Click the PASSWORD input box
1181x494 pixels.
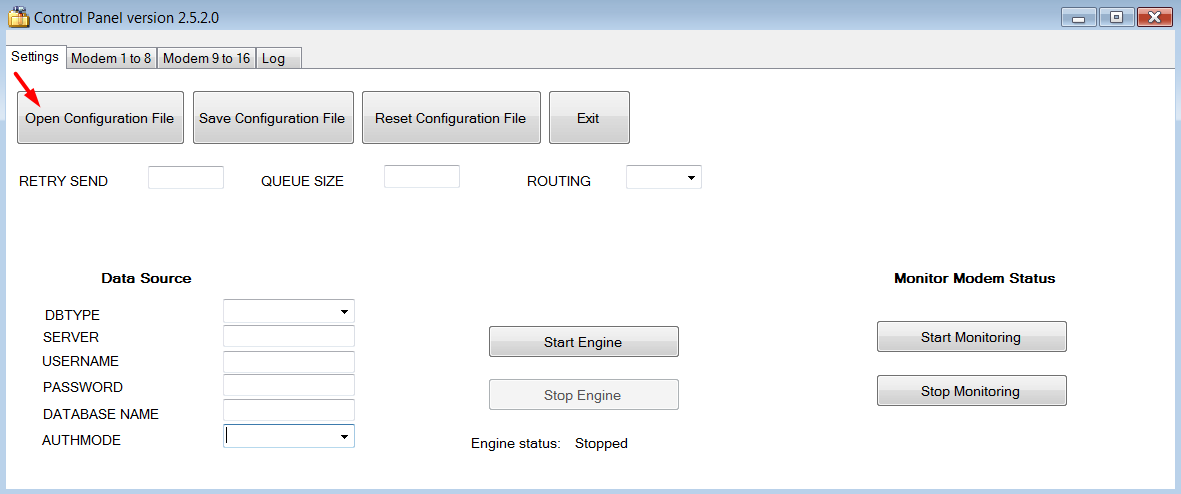click(288, 386)
